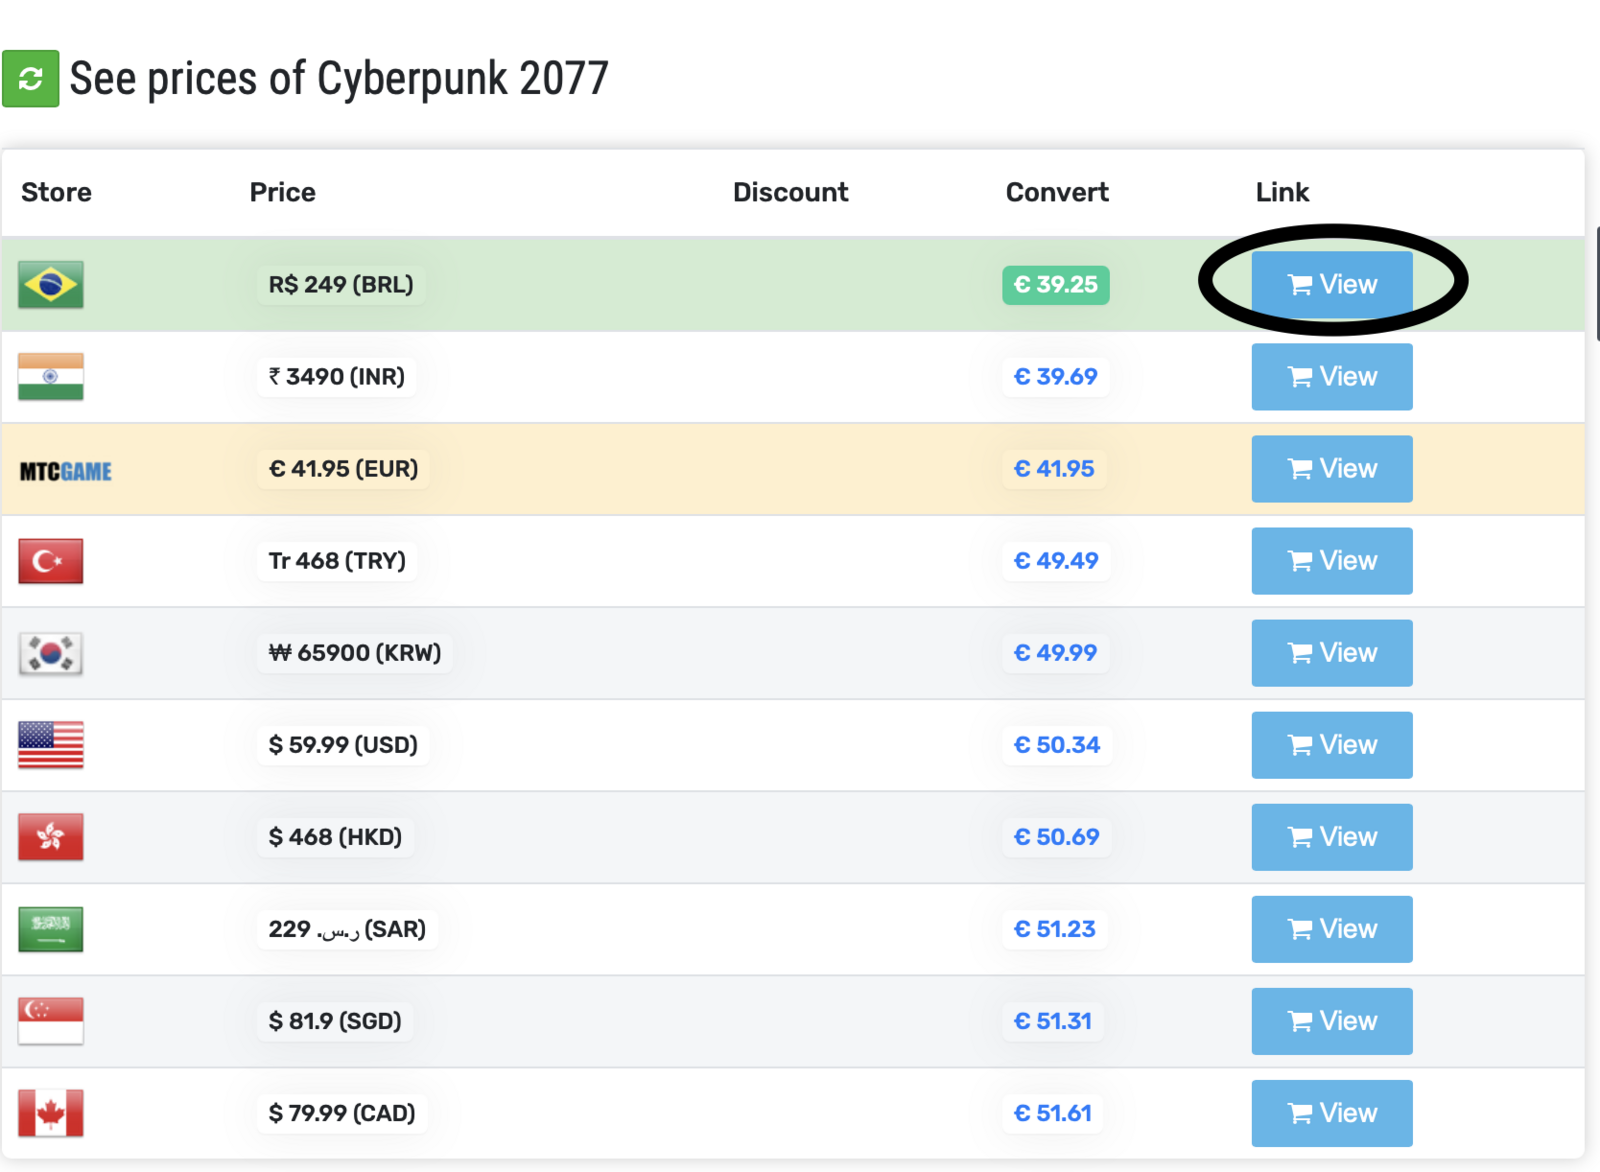Open View link for ₹ 3490 INR
The height and width of the screenshot is (1172, 1600).
tap(1332, 377)
